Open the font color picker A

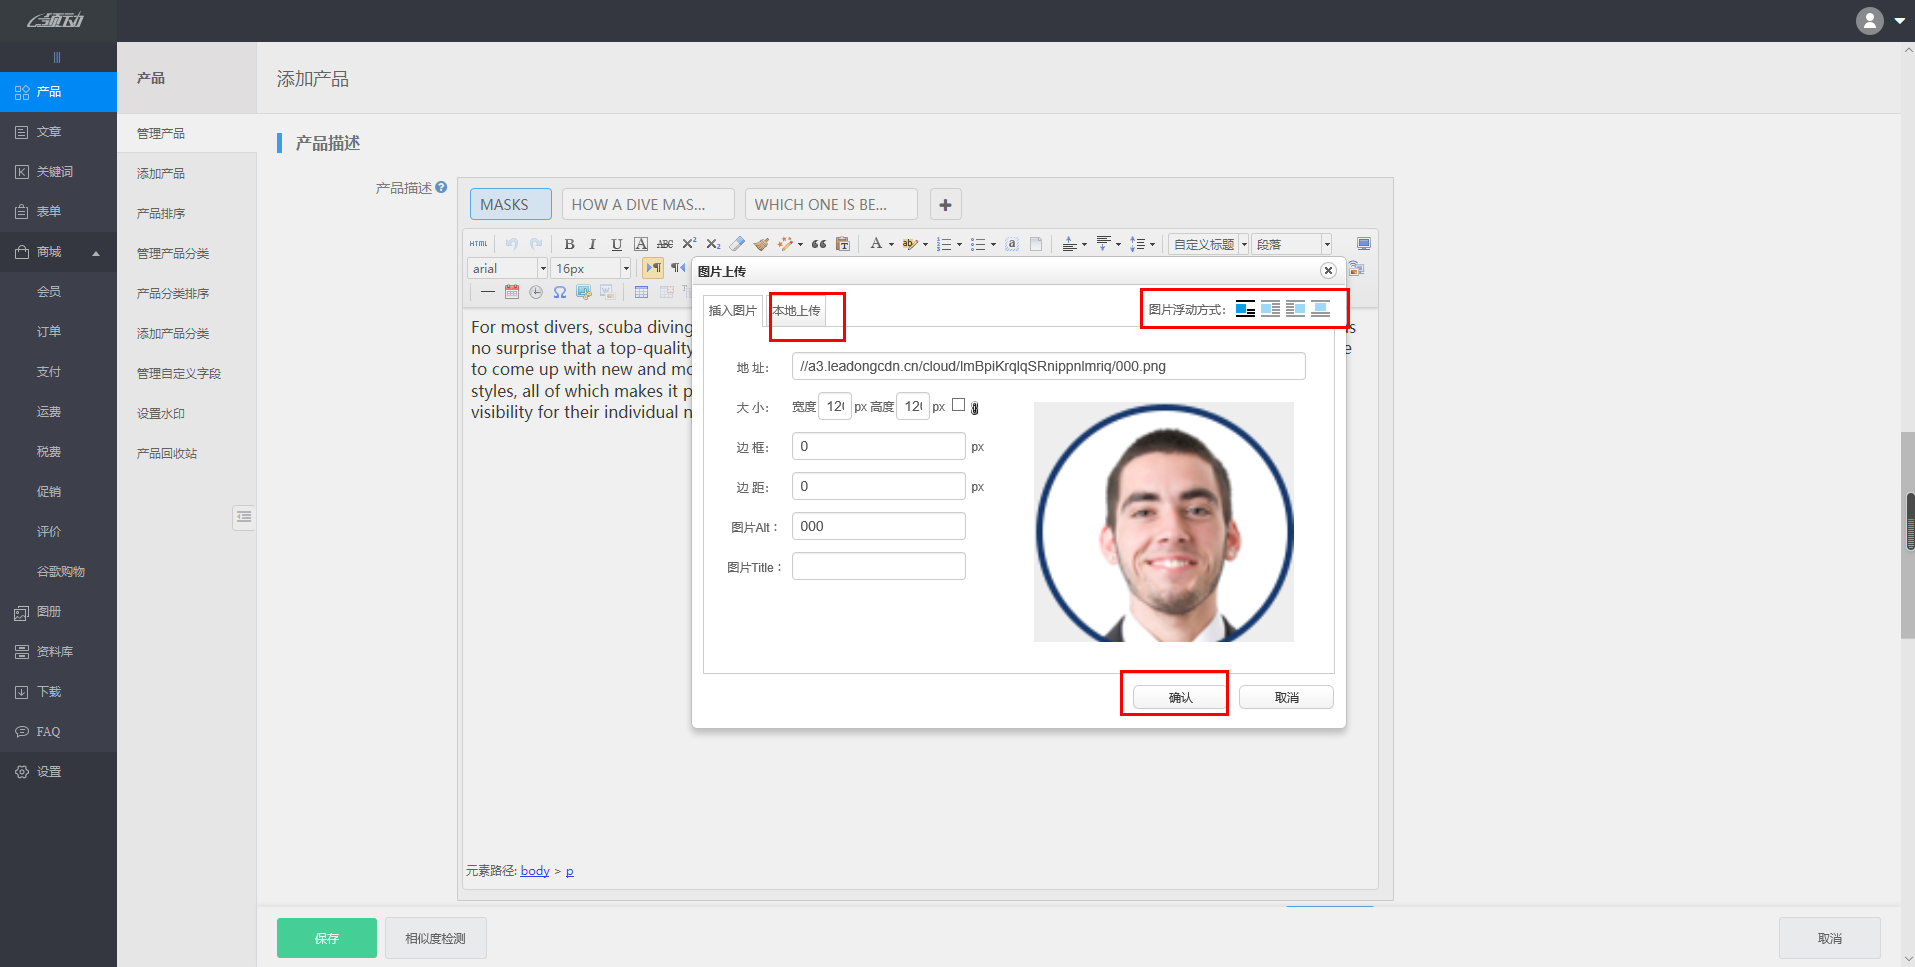[x=876, y=244]
